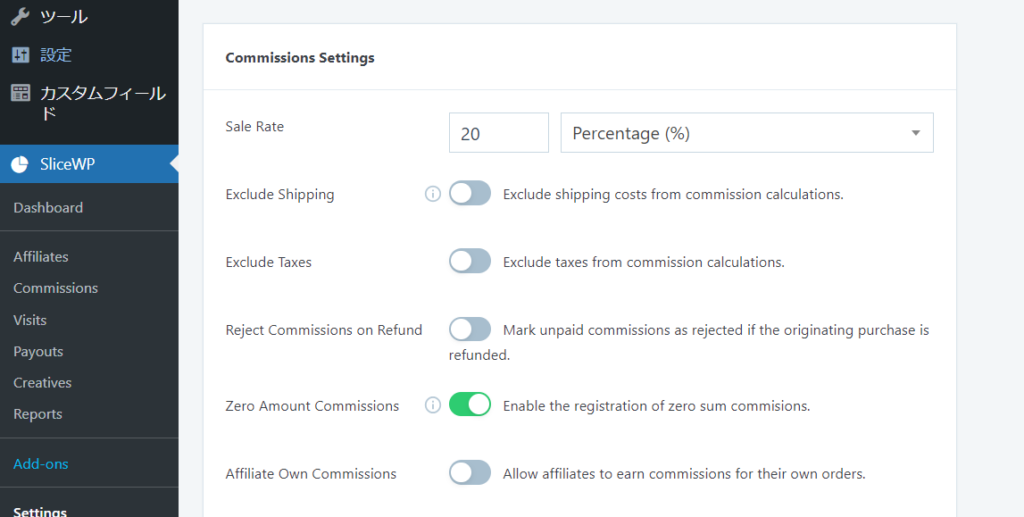The image size is (1024, 517).
Task: Click the カスタムフィールド table icon
Action: [20, 93]
